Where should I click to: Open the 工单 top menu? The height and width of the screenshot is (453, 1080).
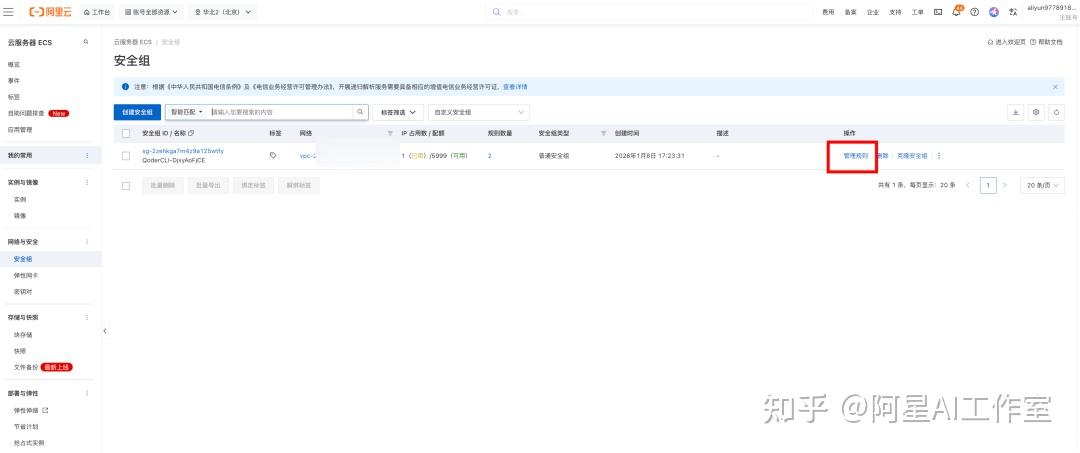tap(917, 12)
